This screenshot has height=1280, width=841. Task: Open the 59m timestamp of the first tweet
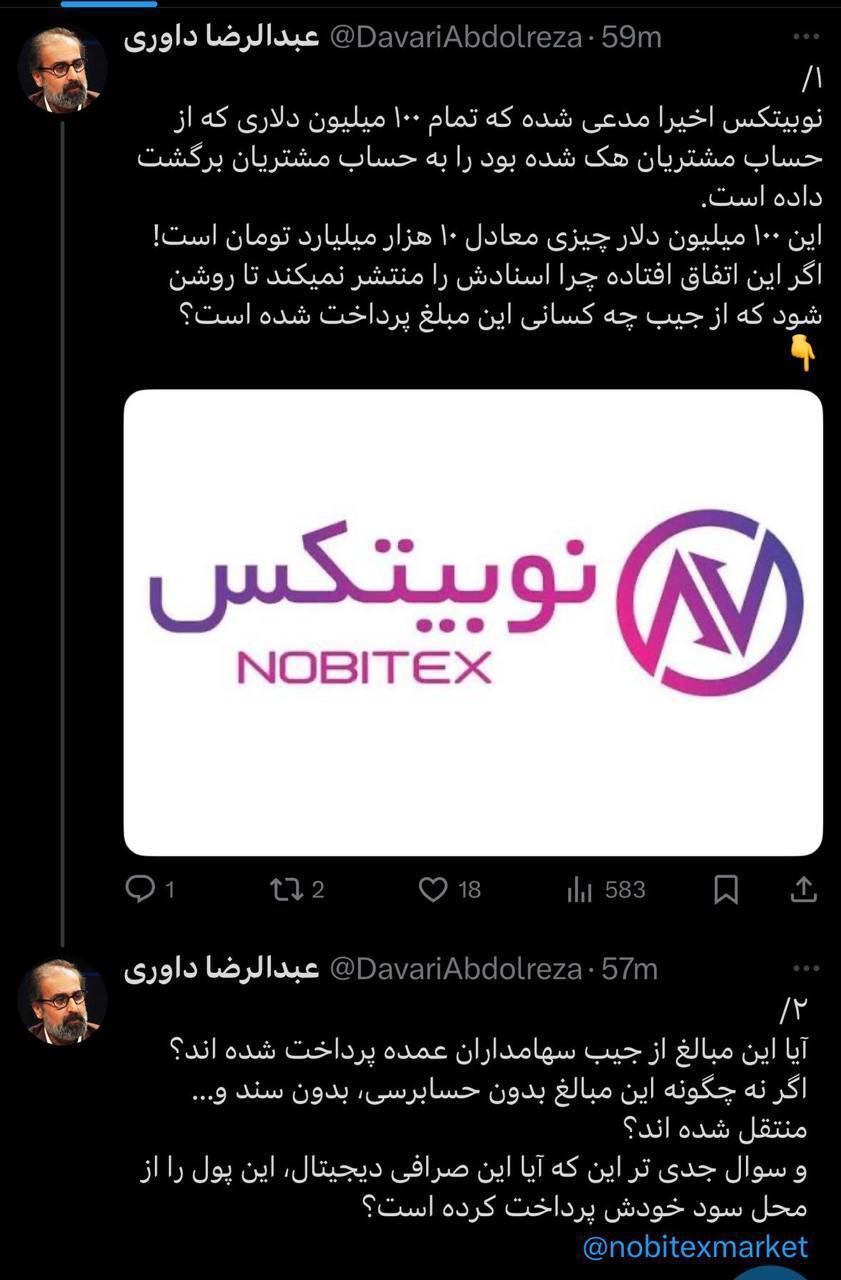(x=630, y=38)
